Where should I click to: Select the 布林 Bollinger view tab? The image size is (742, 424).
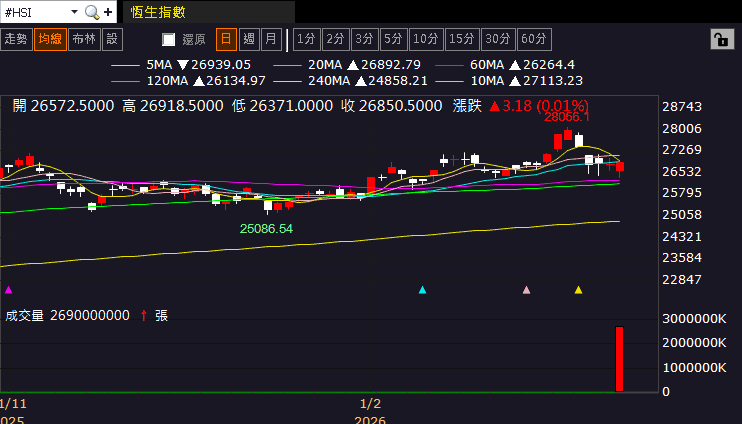coord(84,39)
